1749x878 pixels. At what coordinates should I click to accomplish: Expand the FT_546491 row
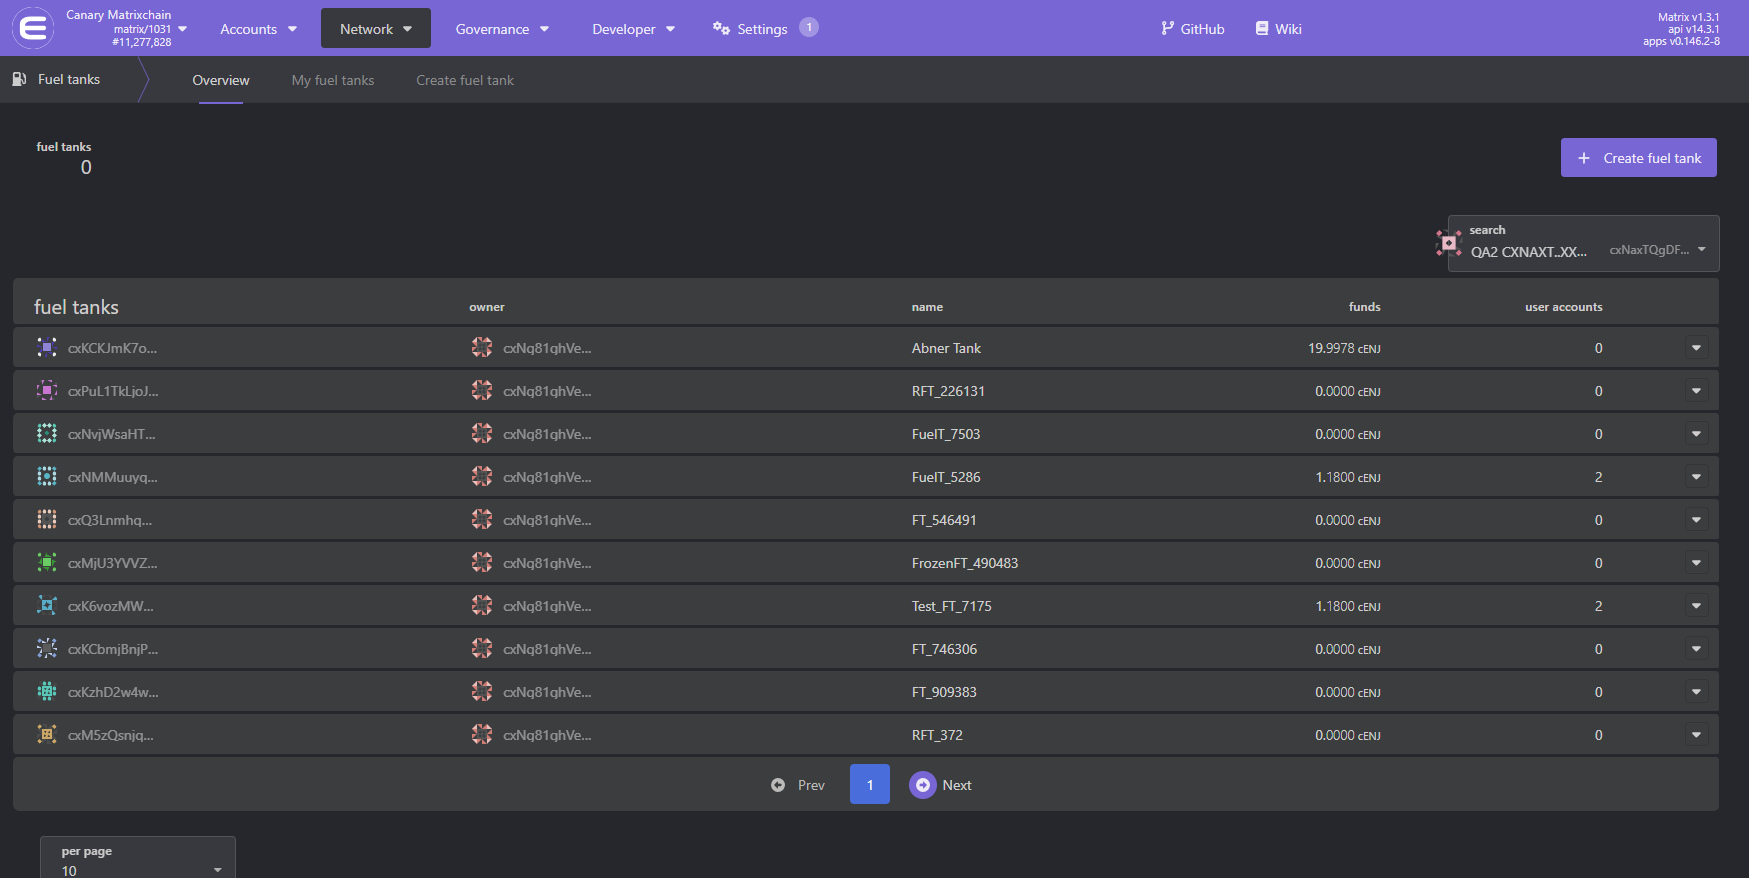tap(1696, 520)
